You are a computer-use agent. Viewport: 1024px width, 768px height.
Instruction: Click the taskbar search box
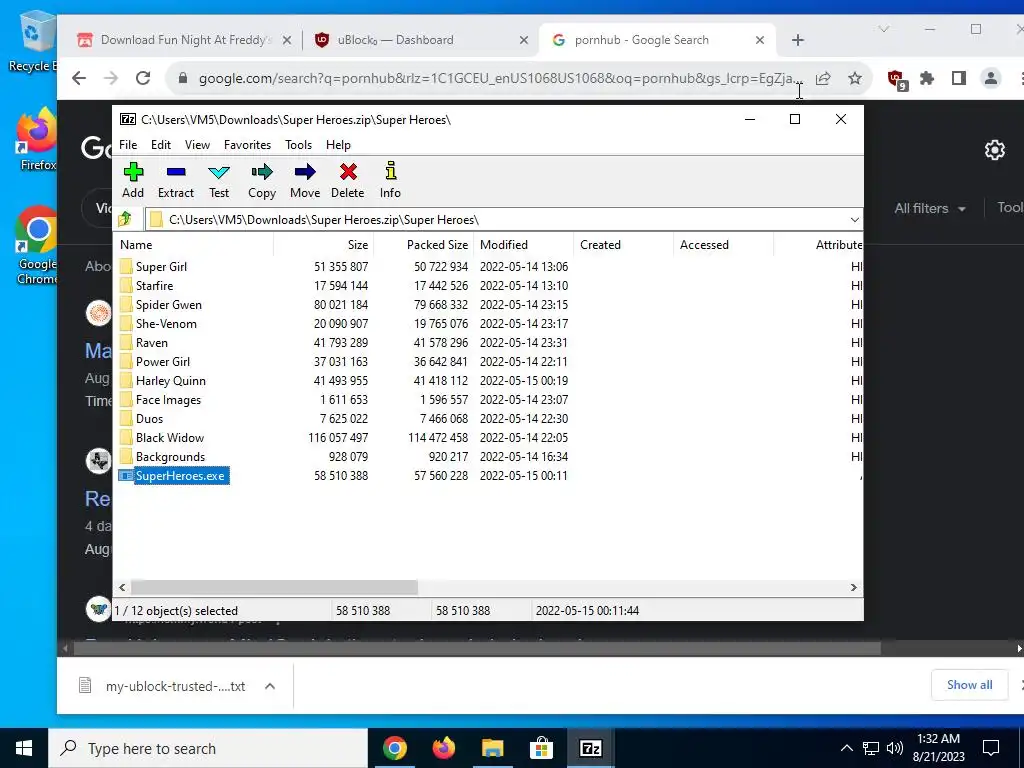(208, 748)
